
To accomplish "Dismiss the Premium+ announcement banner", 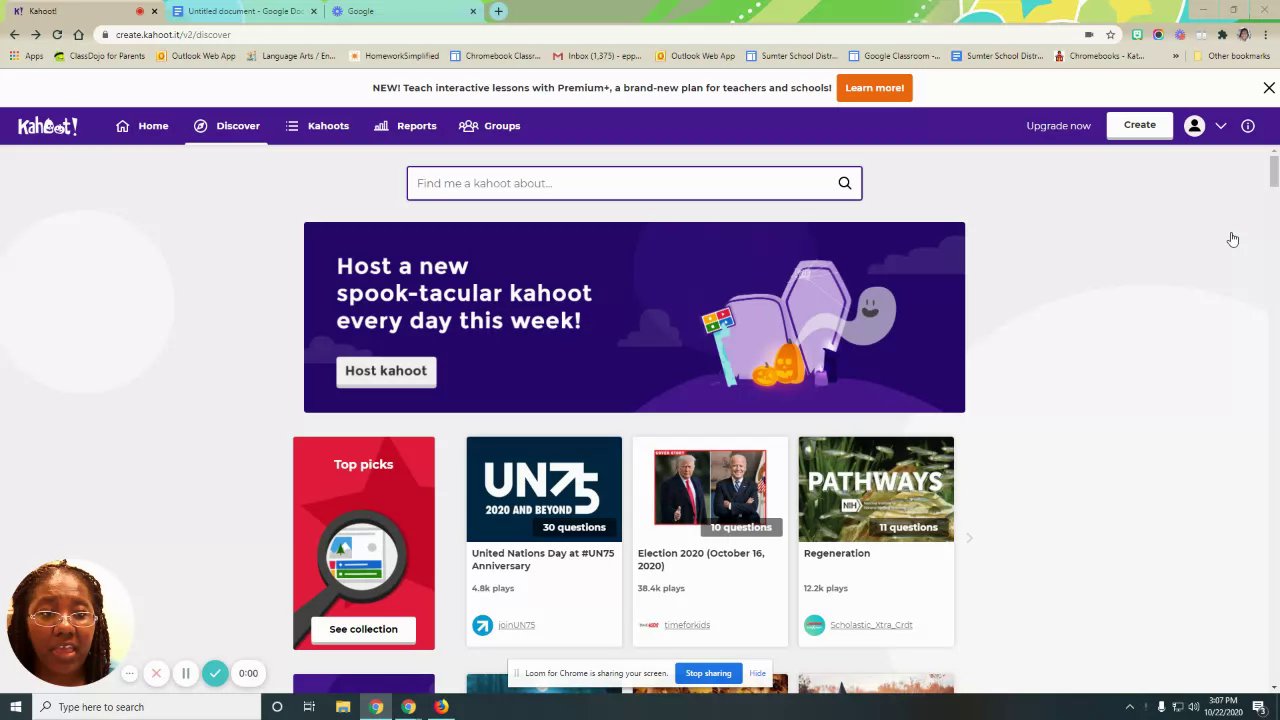I will point(1269,88).
